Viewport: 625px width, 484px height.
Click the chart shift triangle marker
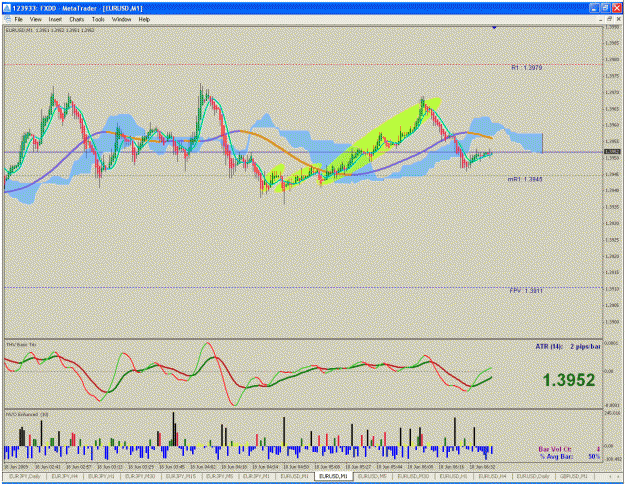494,28
